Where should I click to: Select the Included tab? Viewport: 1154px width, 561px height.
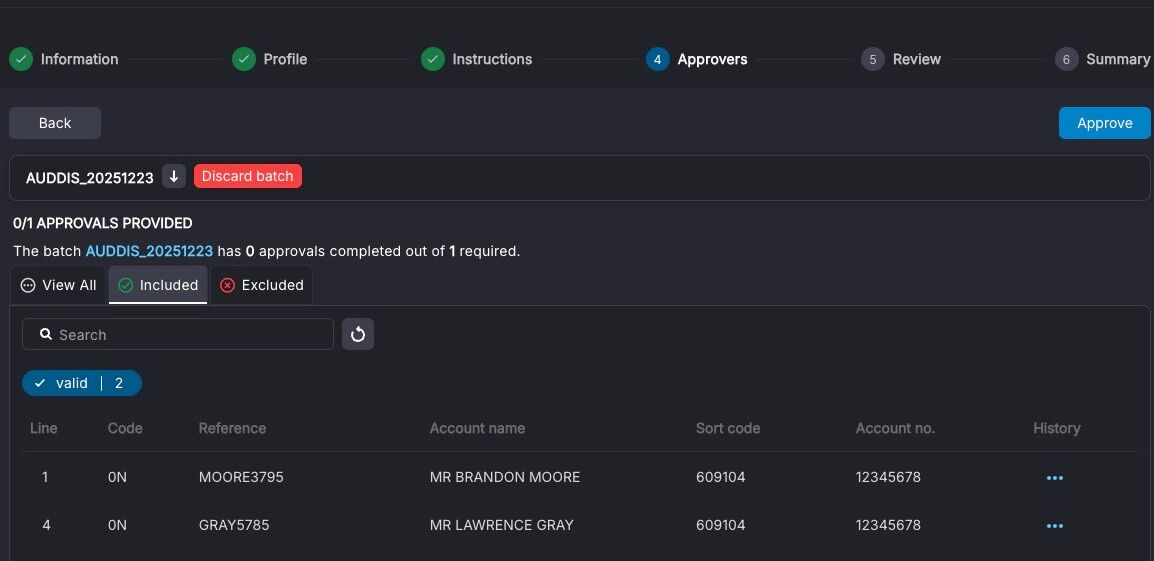tap(158, 285)
